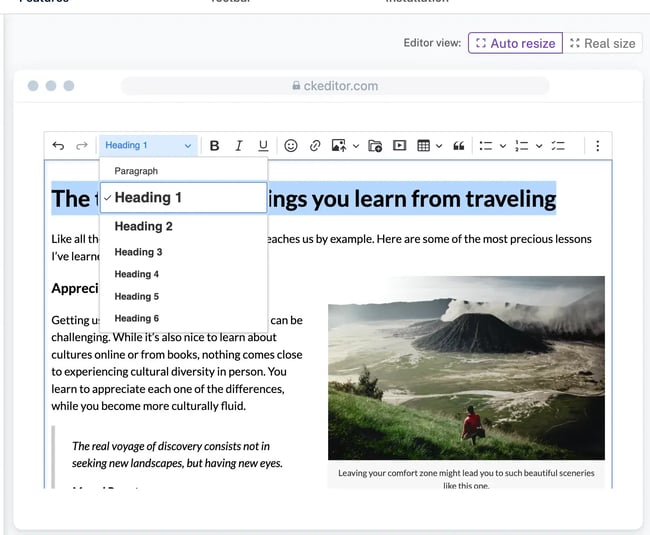Viewport: 650px width, 535px height.
Task: Apply numbered list
Action: 521,145
